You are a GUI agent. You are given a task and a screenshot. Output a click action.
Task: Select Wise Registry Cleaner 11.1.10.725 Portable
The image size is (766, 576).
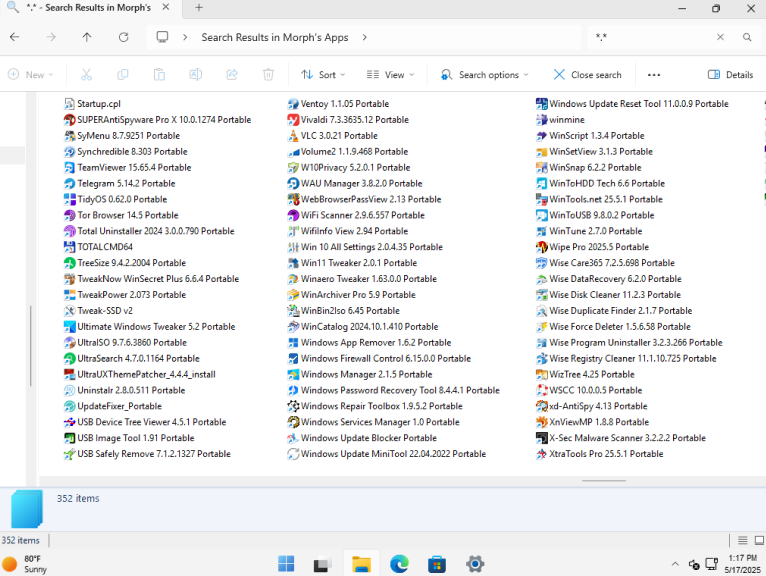tap(626, 359)
